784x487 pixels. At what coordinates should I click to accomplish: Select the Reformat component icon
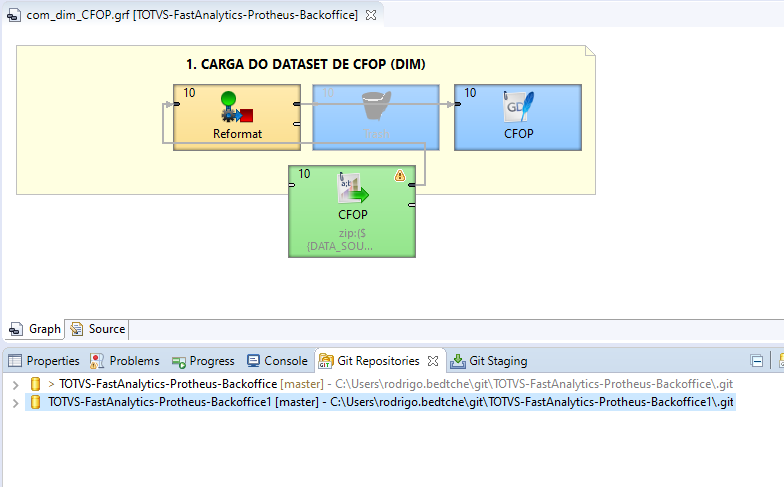pyautogui.click(x=237, y=107)
